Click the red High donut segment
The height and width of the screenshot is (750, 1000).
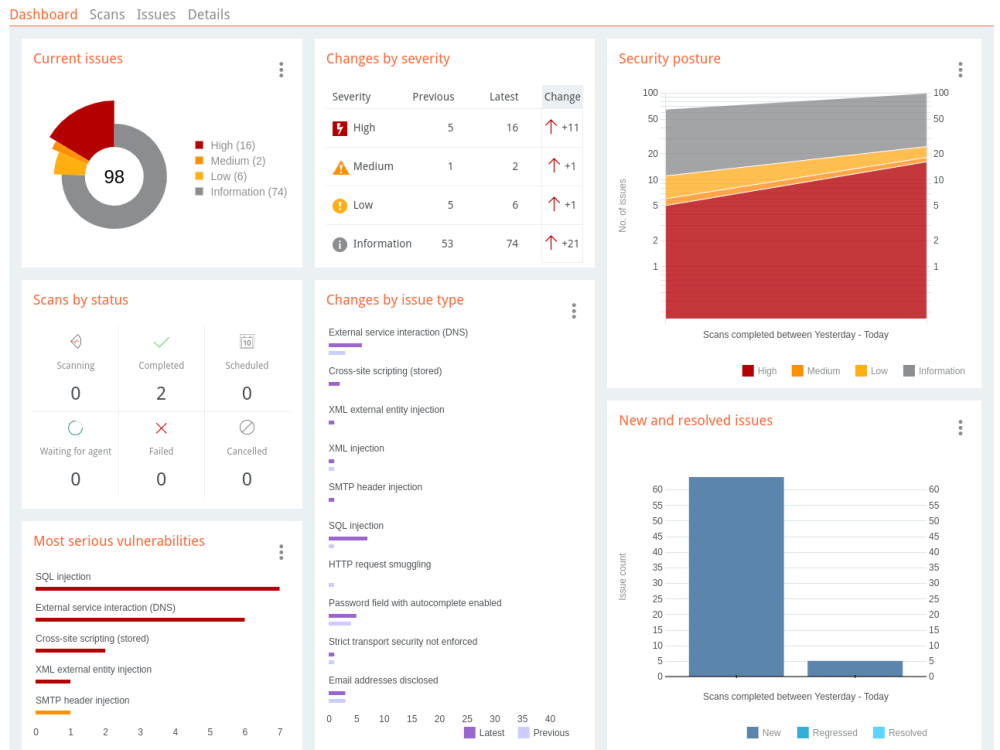pyautogui.click(x=89, y=128)
